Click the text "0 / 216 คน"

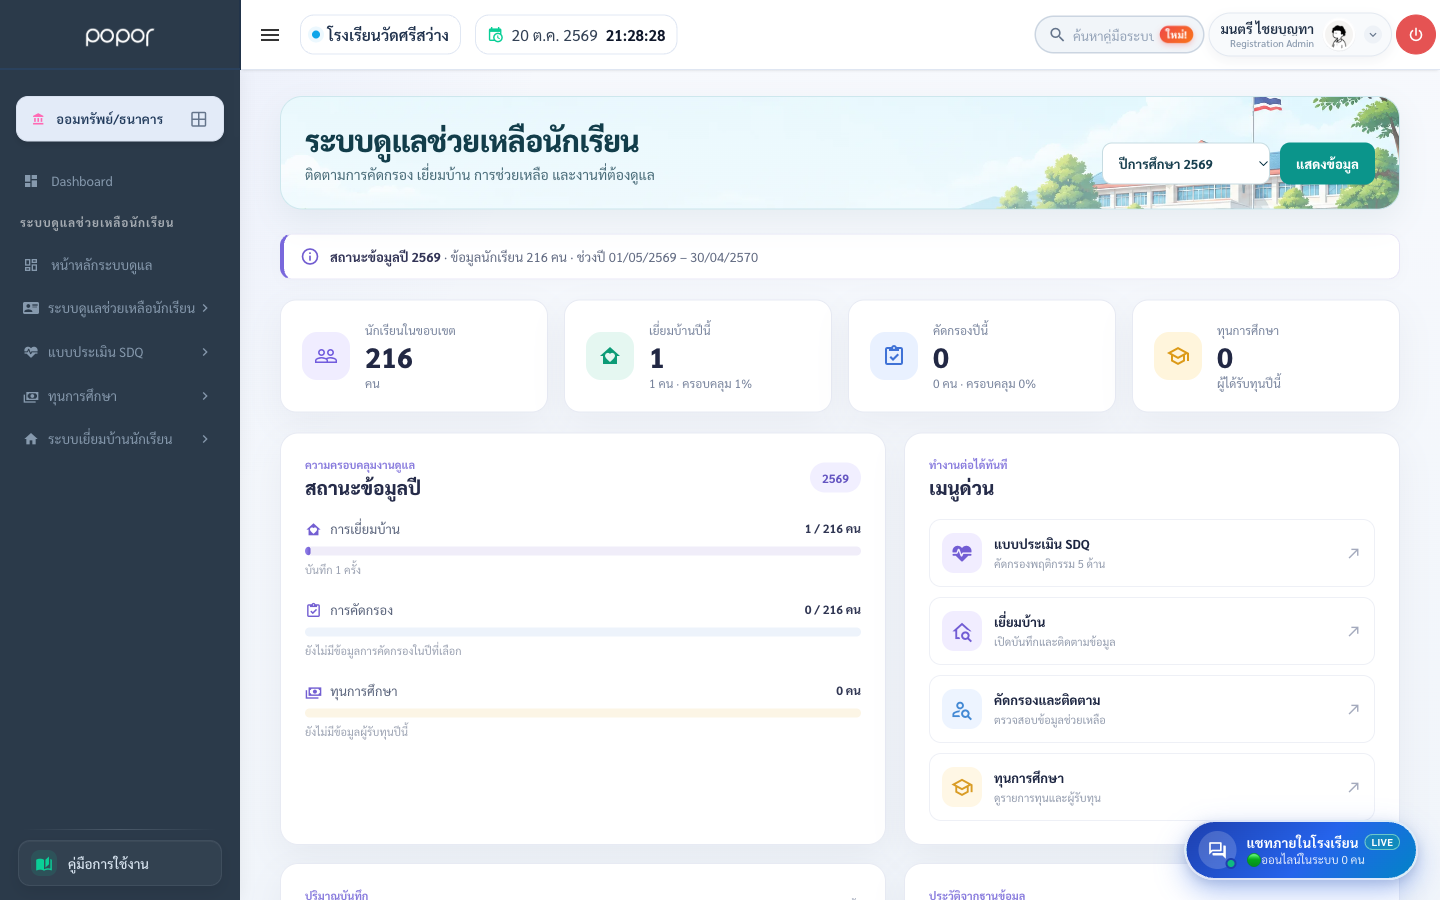click(833, 610)
